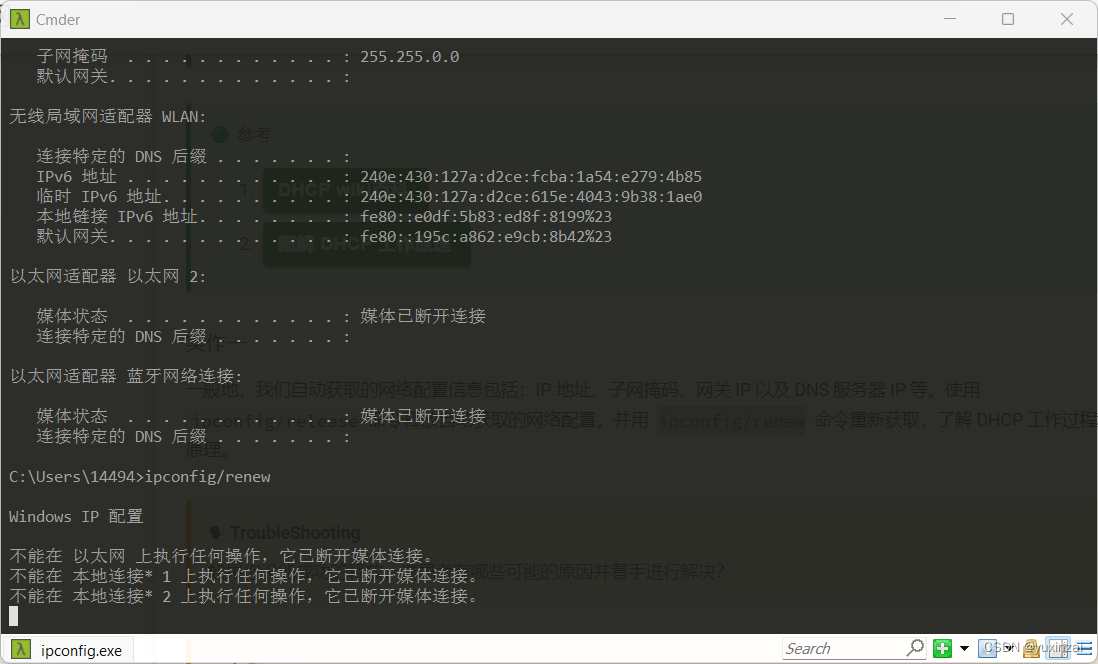Maximize the Cmder window
1098x664 pixels.
(1008, 19)
